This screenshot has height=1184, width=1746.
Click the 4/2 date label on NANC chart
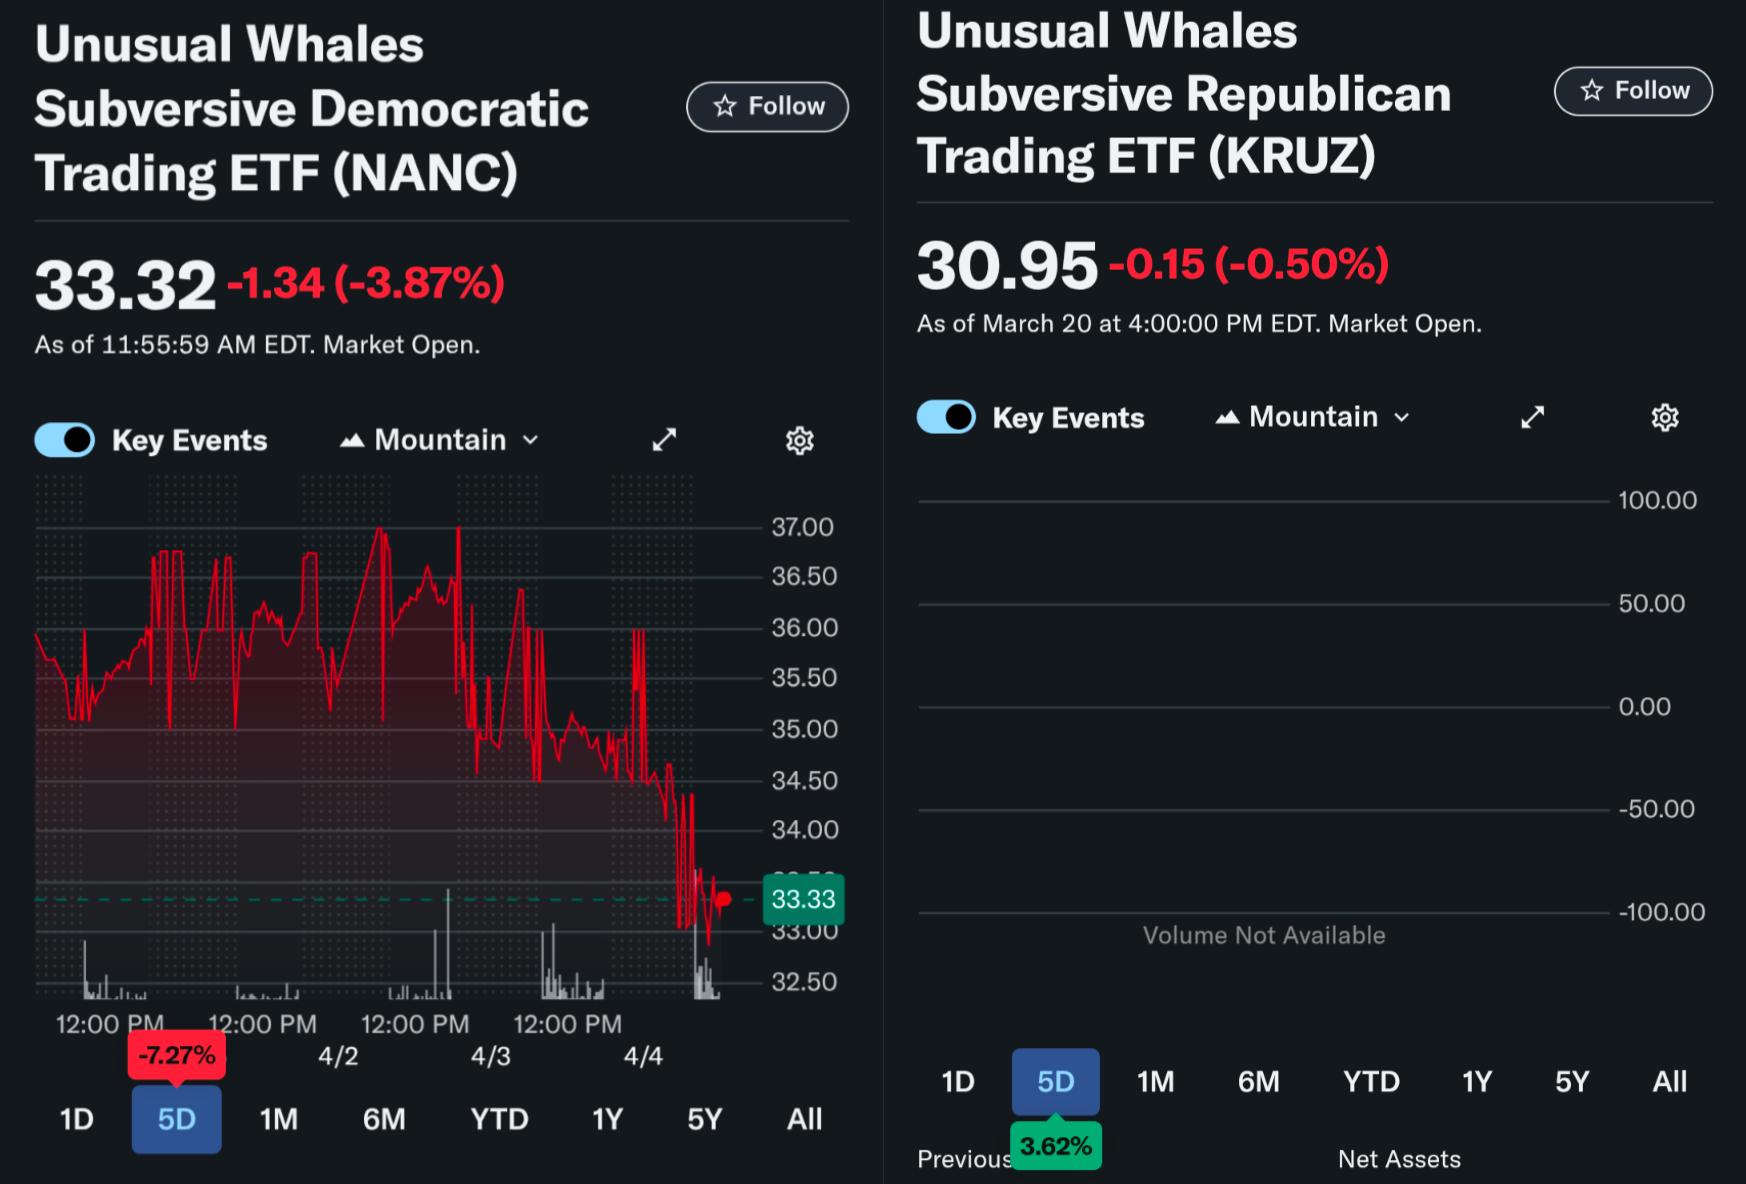338,1056
